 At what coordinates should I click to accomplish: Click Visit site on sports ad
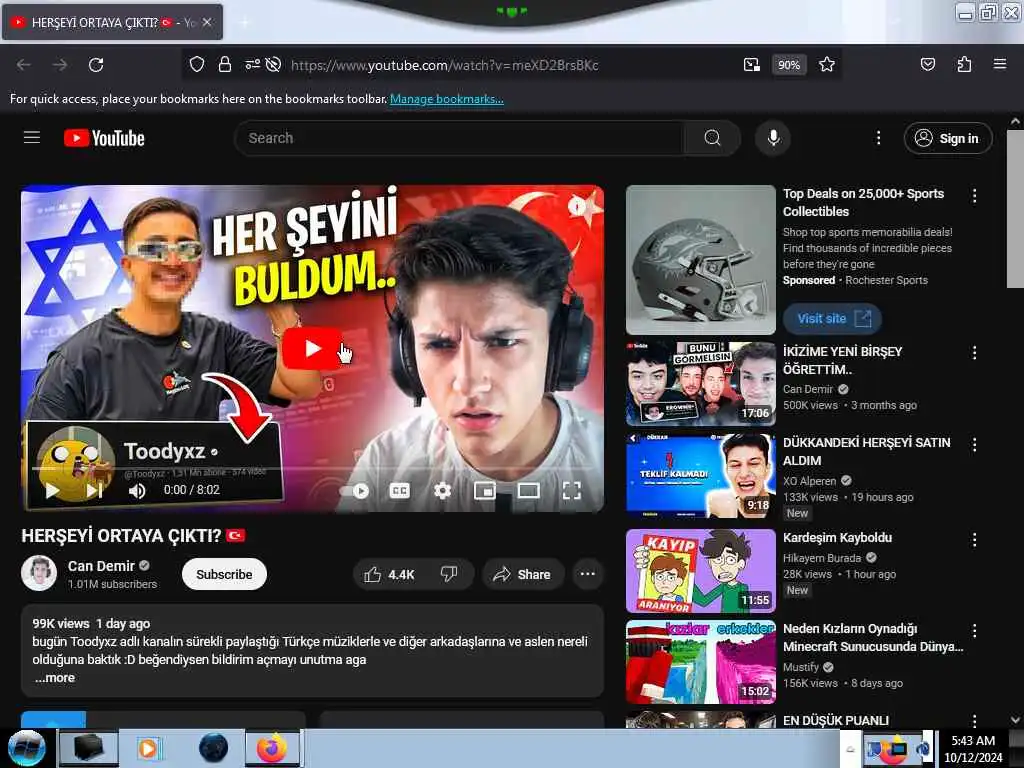833,319
